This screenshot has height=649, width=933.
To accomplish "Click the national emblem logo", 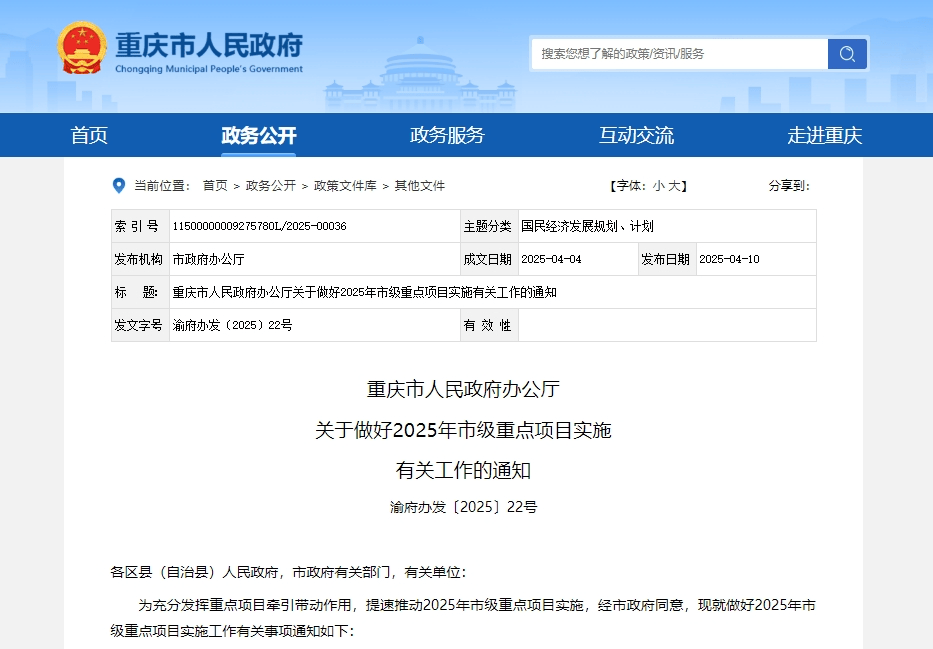I will pos(82,48).
